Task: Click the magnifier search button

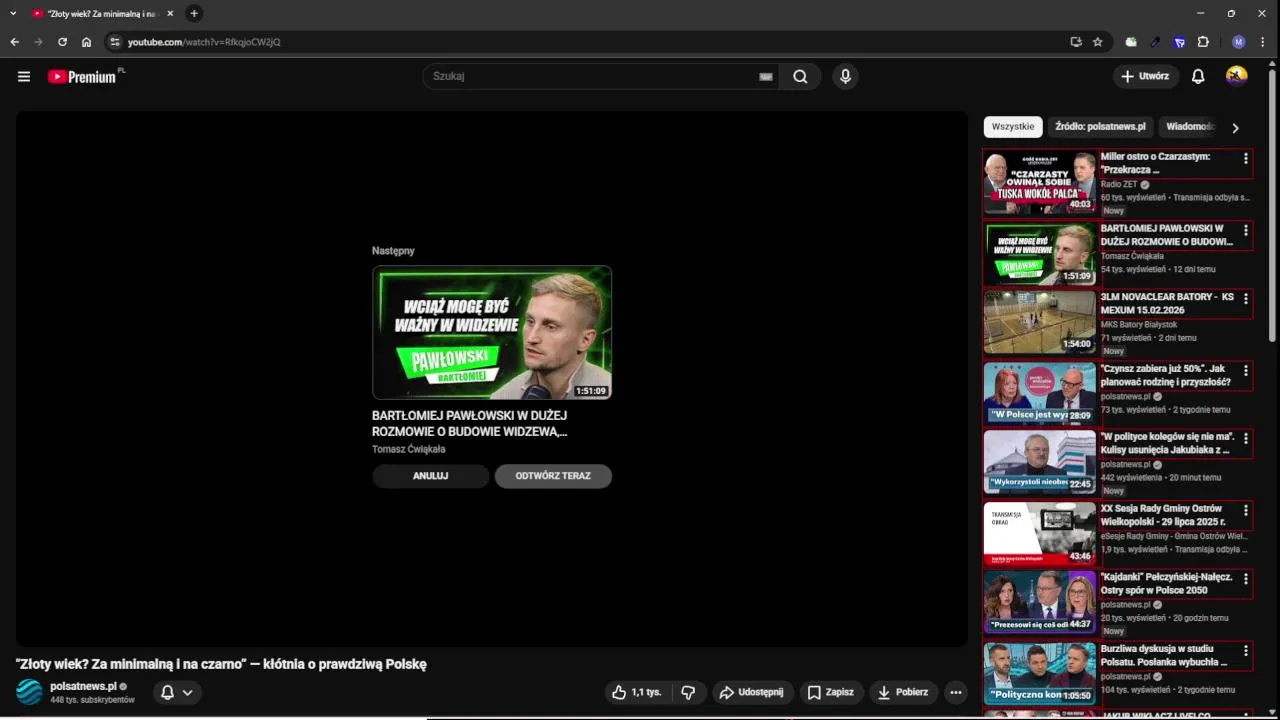Action: coord(800,76)
